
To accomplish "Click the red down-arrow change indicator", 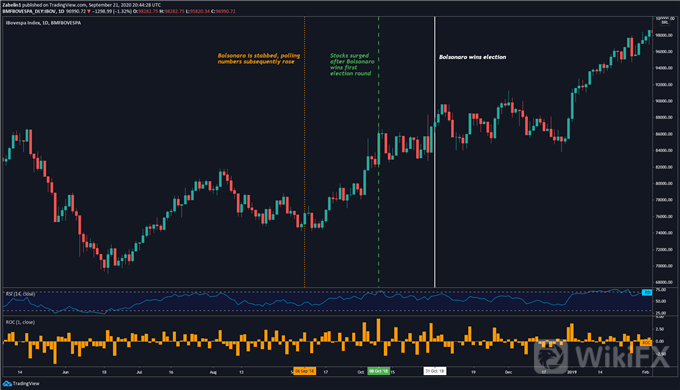I will click(x=89, y=11).
